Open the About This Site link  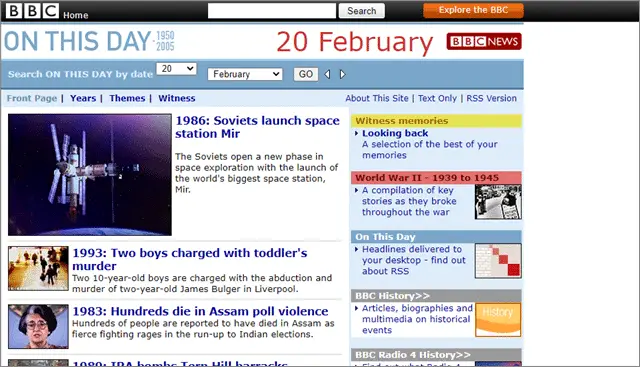coord(377,98)
